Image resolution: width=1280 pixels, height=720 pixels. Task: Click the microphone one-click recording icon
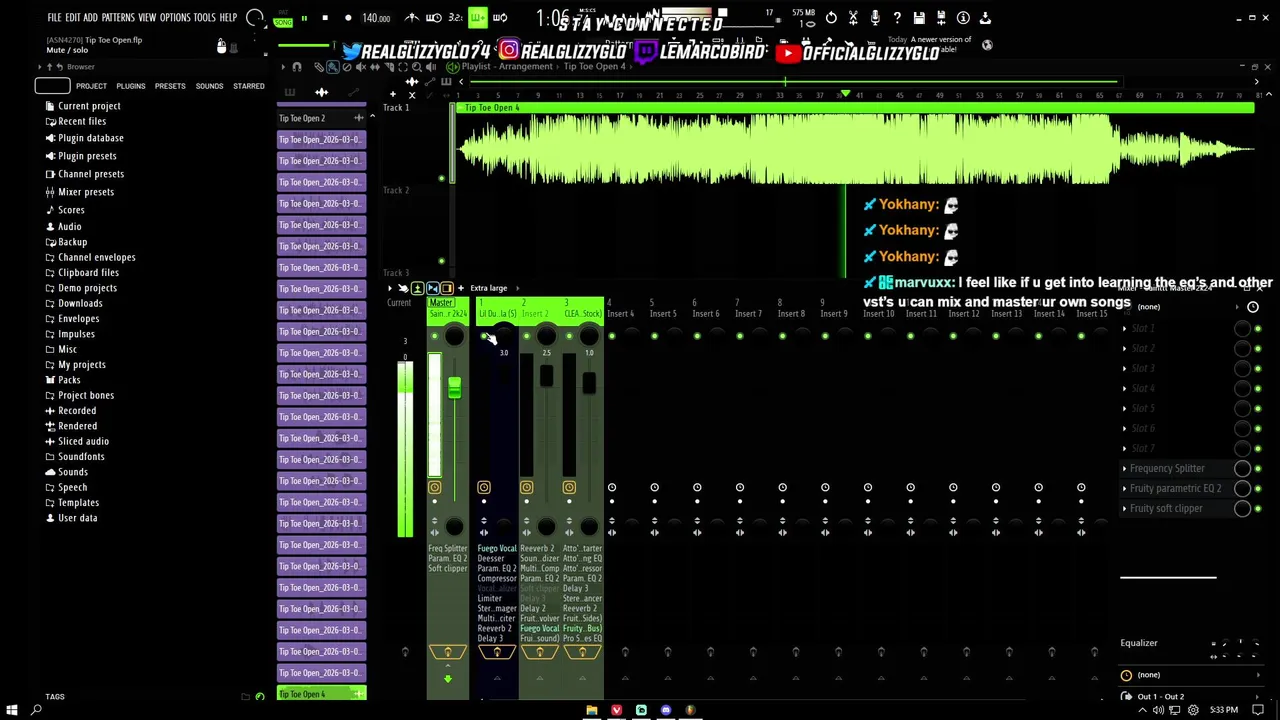click(875, 18)
